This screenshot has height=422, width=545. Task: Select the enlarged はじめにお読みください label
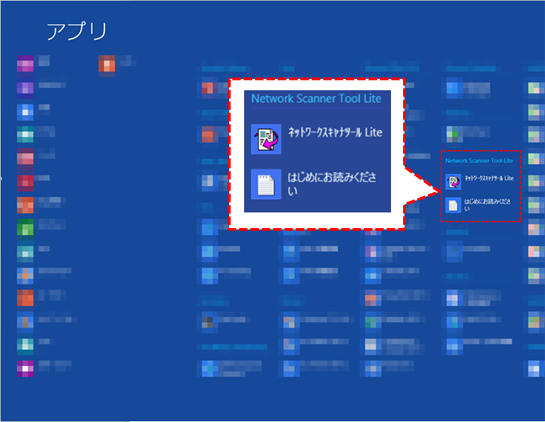tap(332, 184)
